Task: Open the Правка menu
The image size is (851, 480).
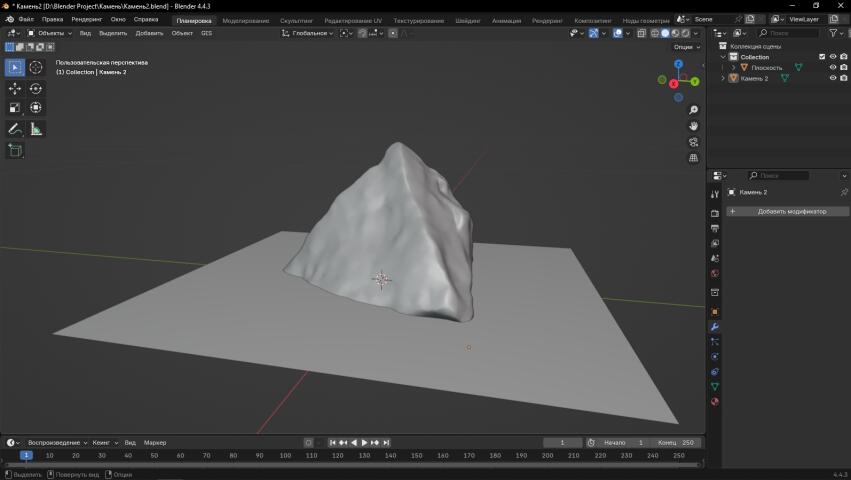Action: pyautogui.click(x=53, y=19)
